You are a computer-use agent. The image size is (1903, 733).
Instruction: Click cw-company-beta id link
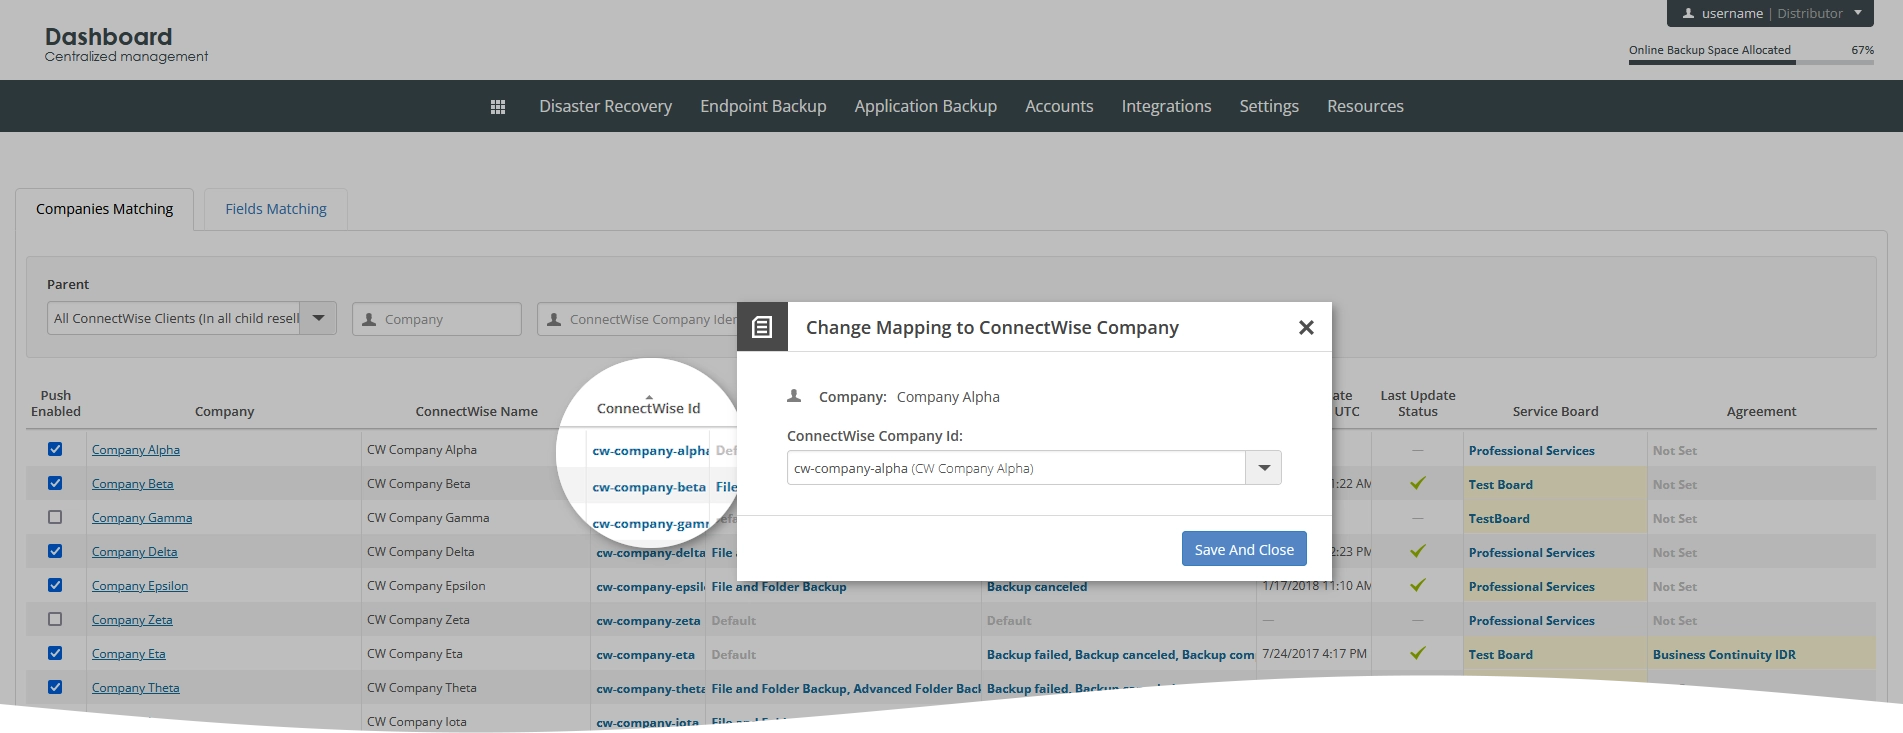(x=649, y=487)
